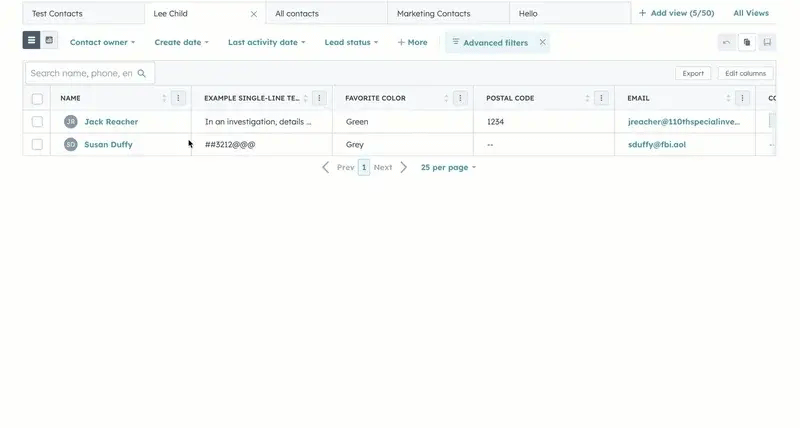Click the Export button
The image size is (800, 428).
point(693,73)
